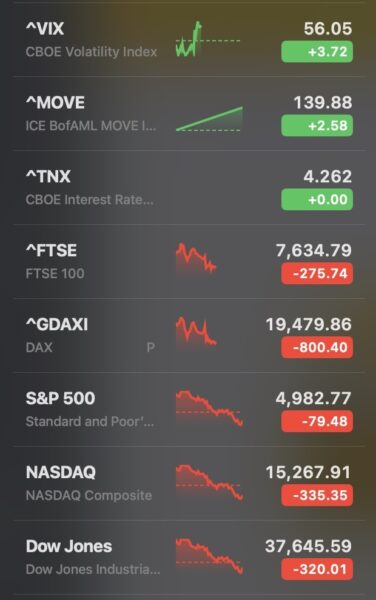Toggle the DAX -800.40 change badge
The image size is (376, 600).
317,347
